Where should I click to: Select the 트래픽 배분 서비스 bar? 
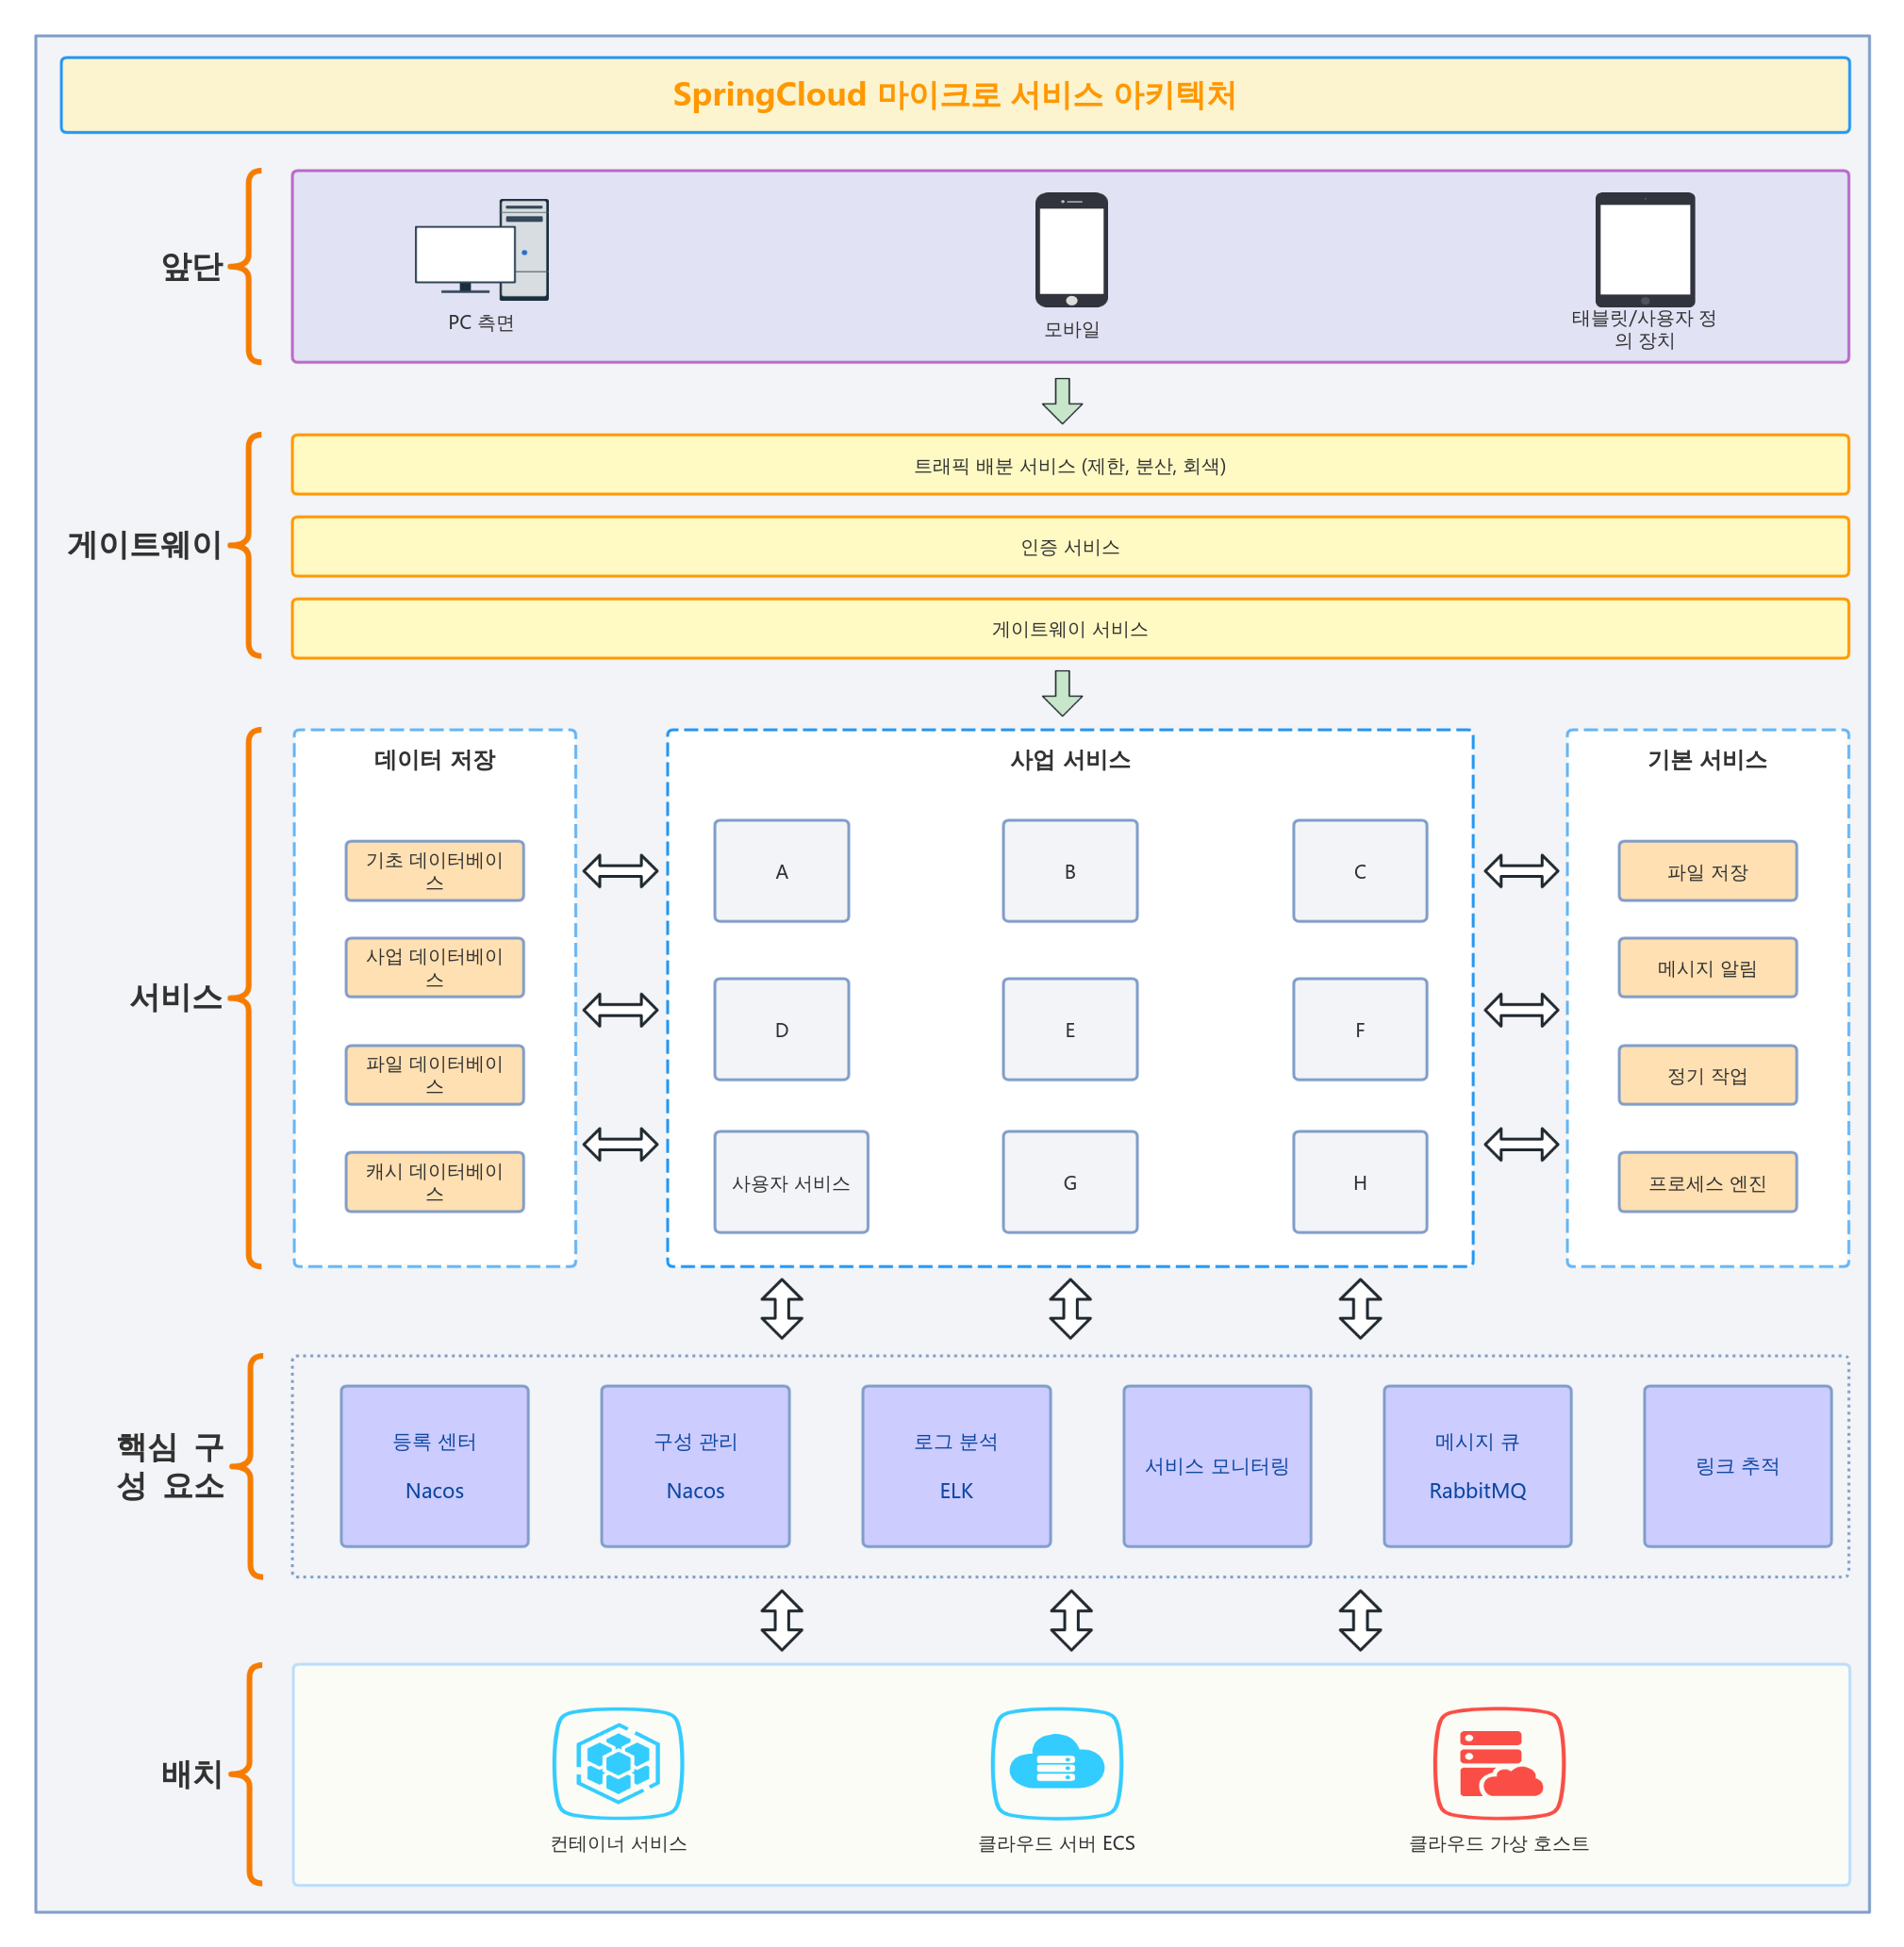1070,465
